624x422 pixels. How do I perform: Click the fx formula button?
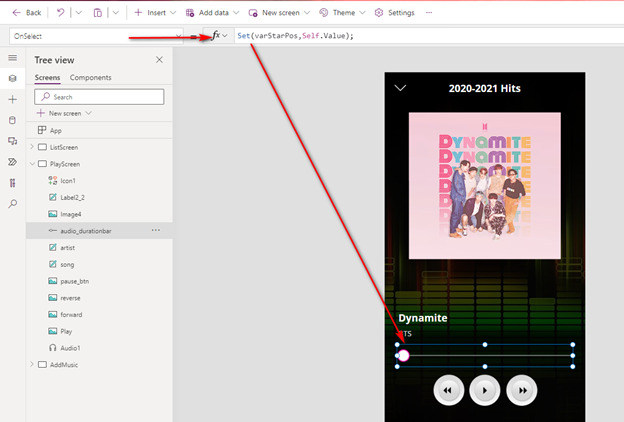218,35
